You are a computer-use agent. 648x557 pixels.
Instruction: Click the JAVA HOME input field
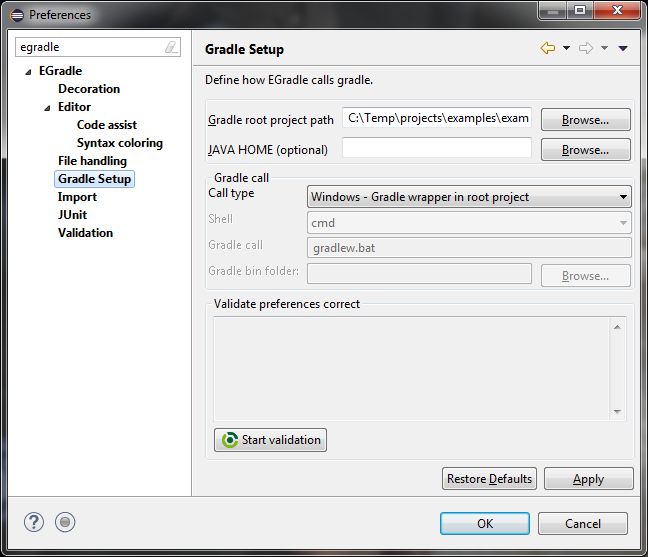[x=437, y=148]
